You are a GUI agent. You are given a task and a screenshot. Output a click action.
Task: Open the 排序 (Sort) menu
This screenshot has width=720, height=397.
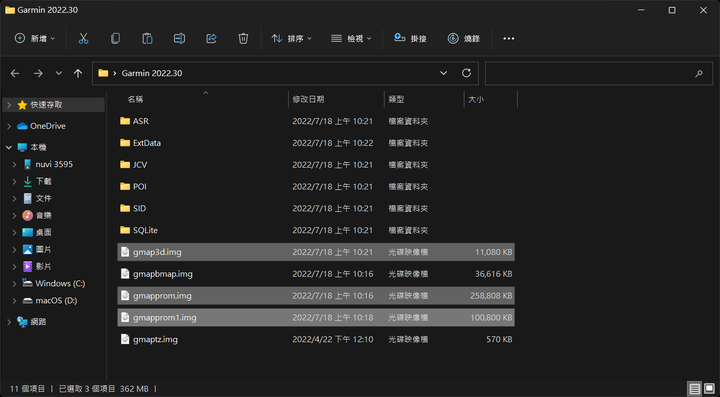[291, 39]
